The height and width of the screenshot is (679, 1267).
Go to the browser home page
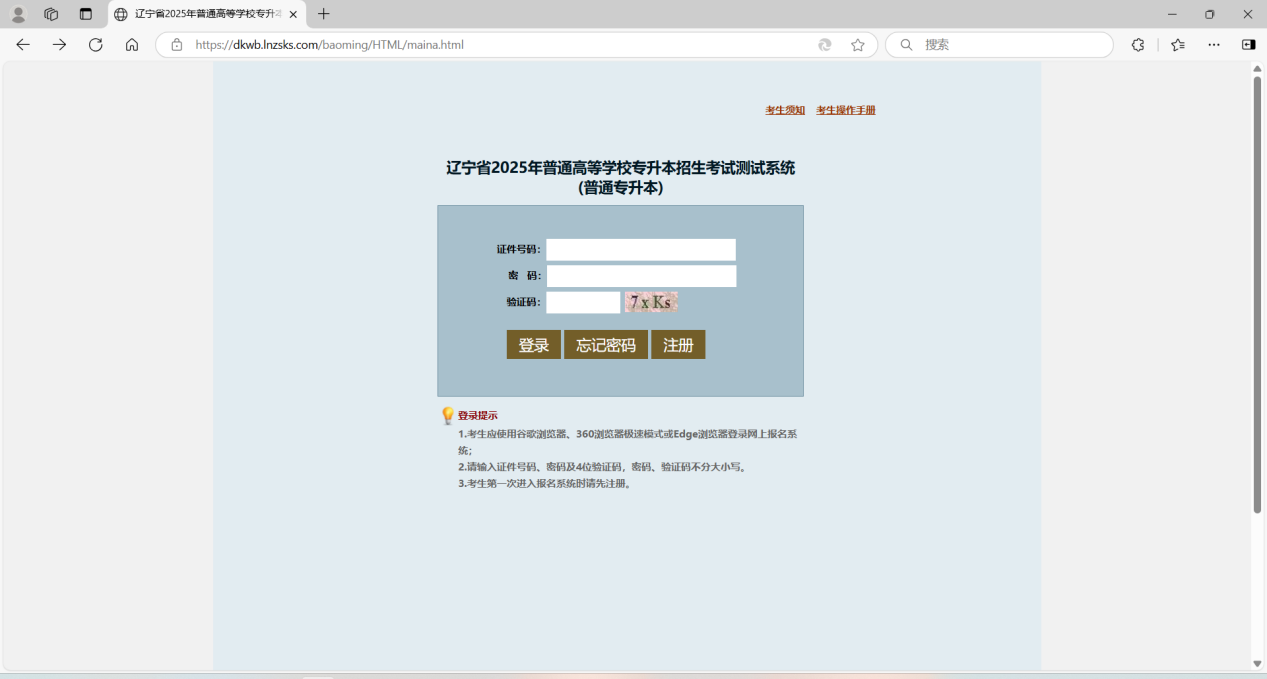point(132,45)
